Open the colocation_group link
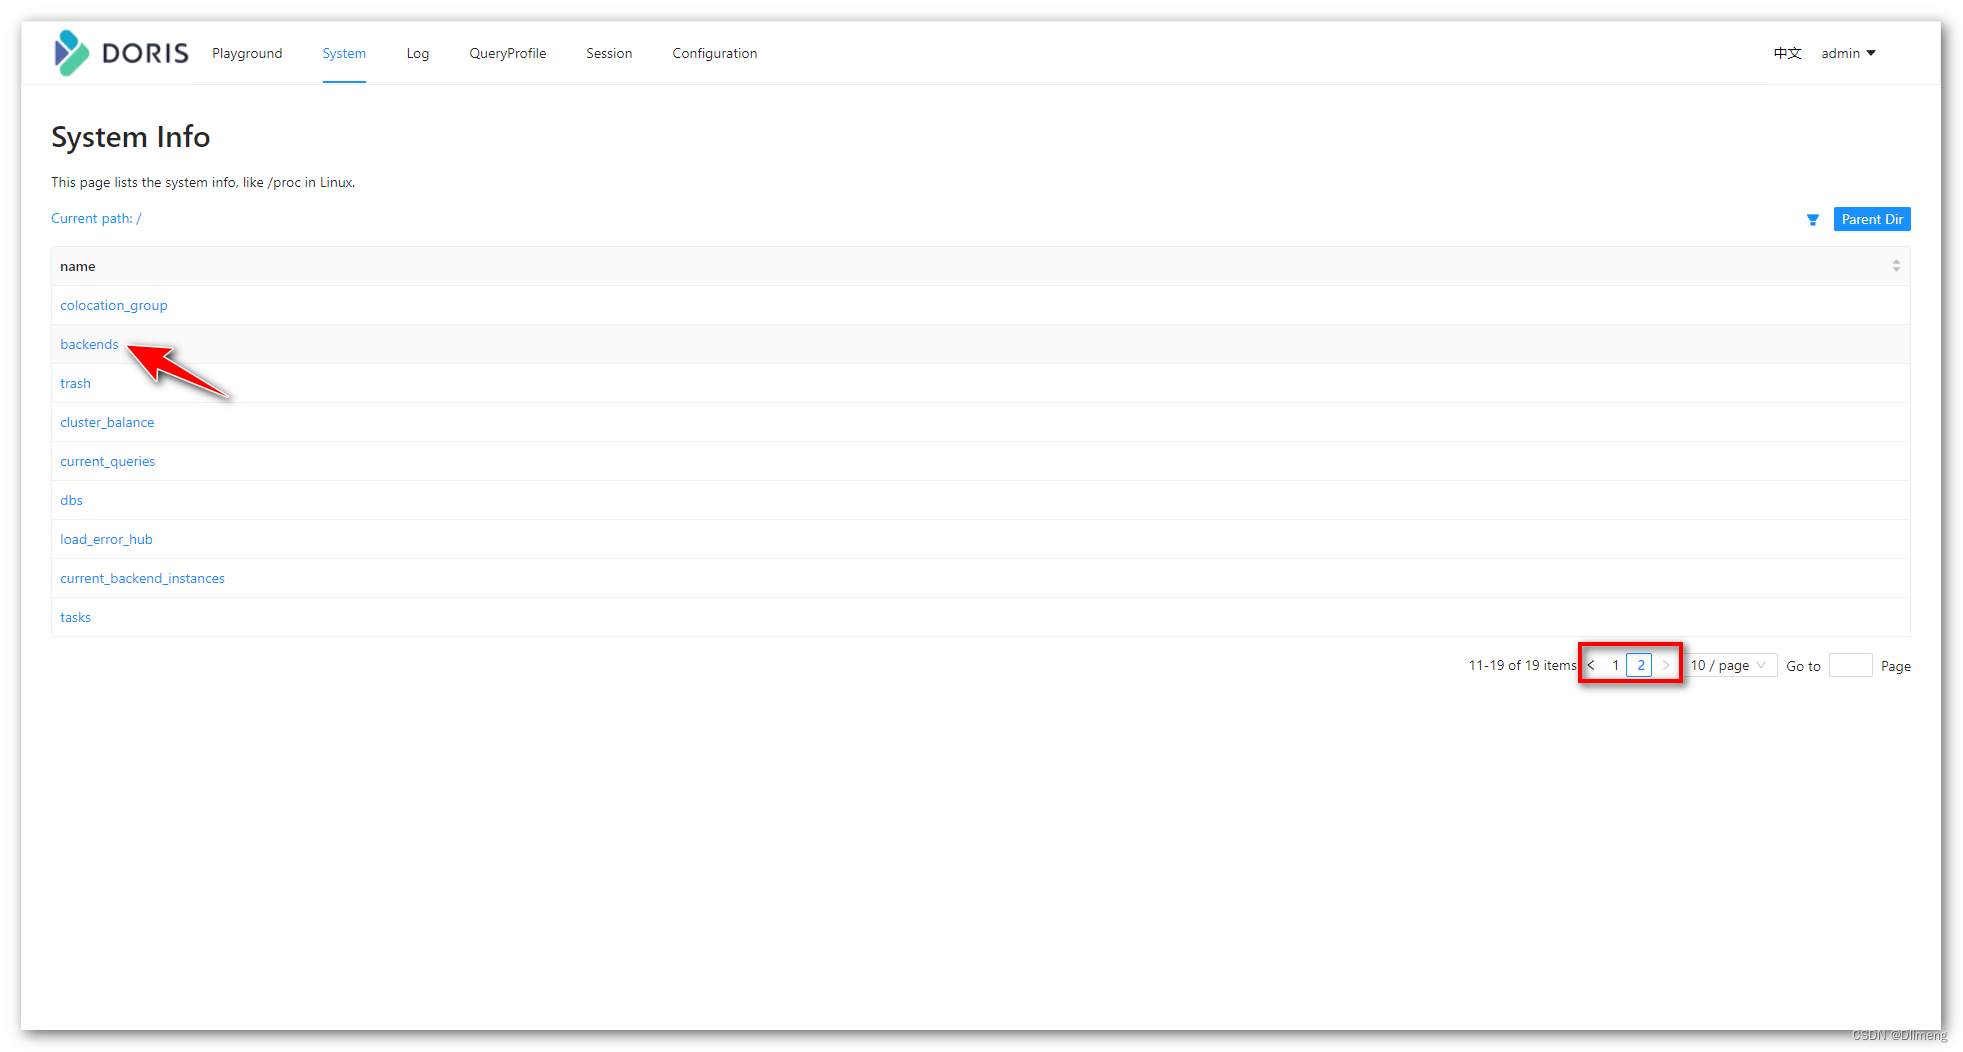This screenshot has height=1052, width=1963. (114, 306)
